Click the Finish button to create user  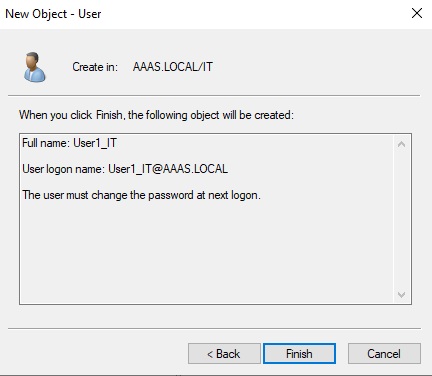pos(299,353)
